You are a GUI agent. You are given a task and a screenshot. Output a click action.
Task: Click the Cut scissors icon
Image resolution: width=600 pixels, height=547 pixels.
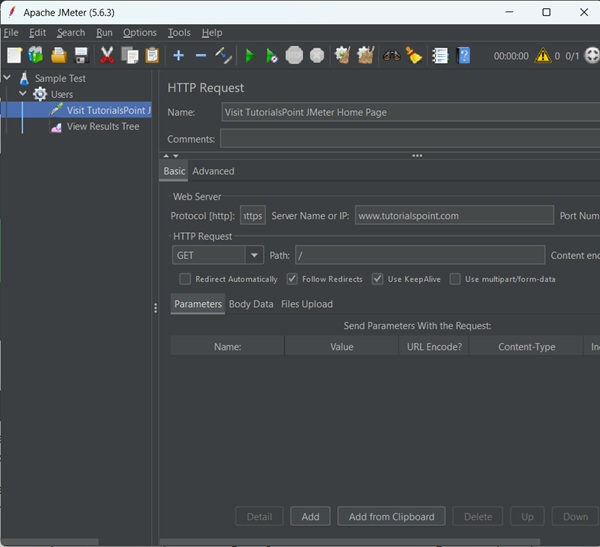(x=107, y=56)
